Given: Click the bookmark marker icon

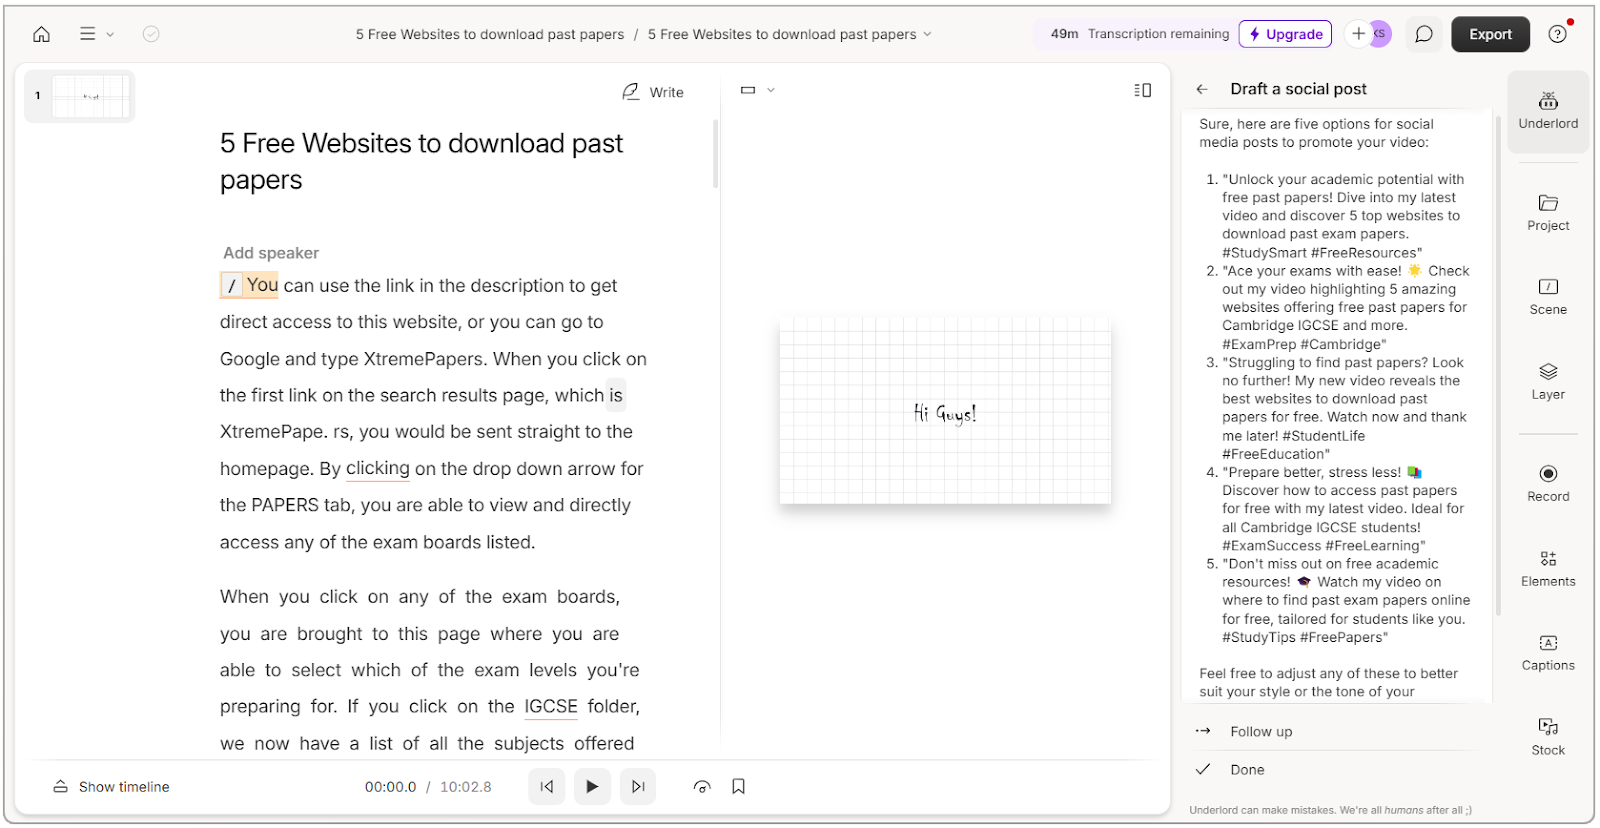Looking at the screenshot, I should [739, 787].
